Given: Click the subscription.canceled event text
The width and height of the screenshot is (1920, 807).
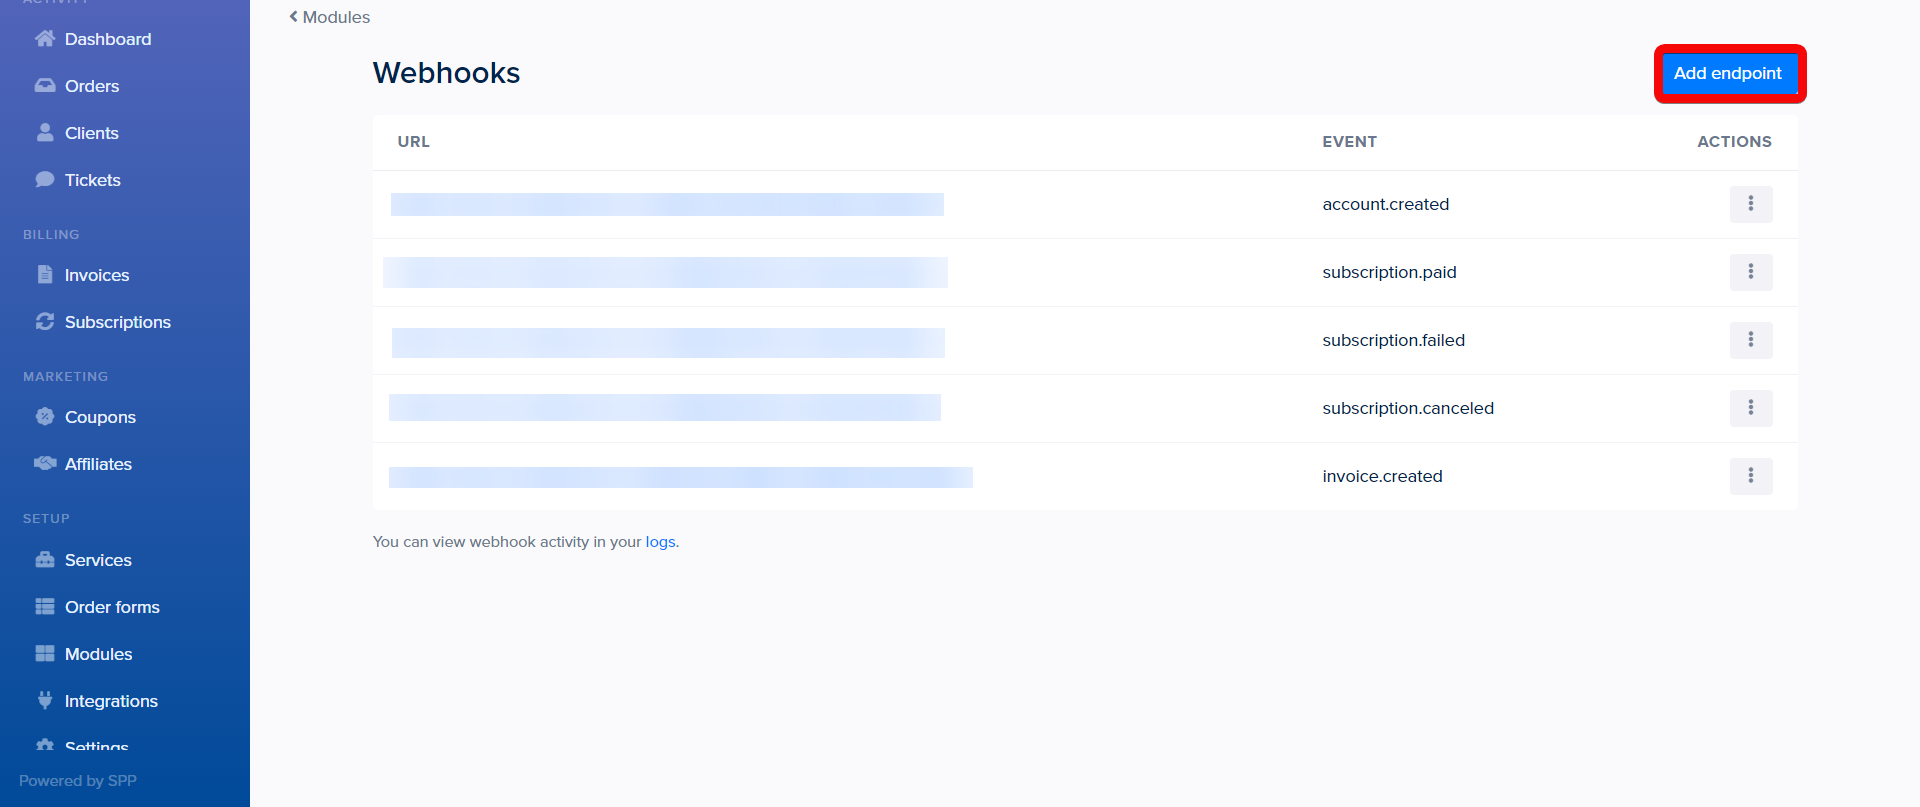Looking at the screenshot, I should point(1408,408).
